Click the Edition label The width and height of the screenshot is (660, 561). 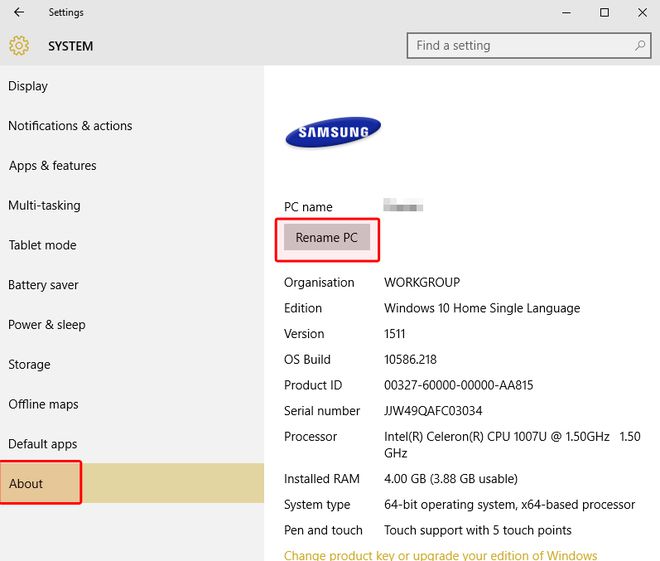tap(303, 308)
